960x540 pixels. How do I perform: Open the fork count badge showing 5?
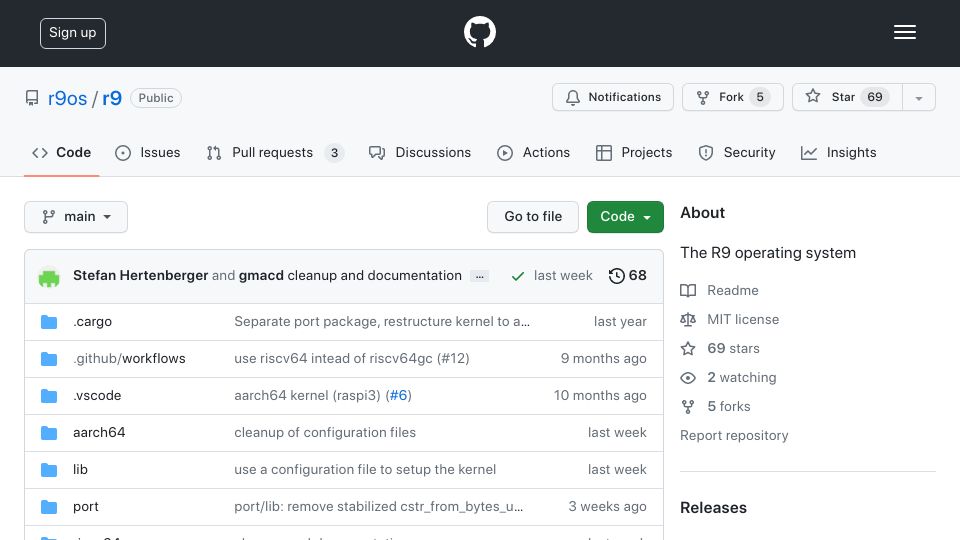[x=760, y=97]
